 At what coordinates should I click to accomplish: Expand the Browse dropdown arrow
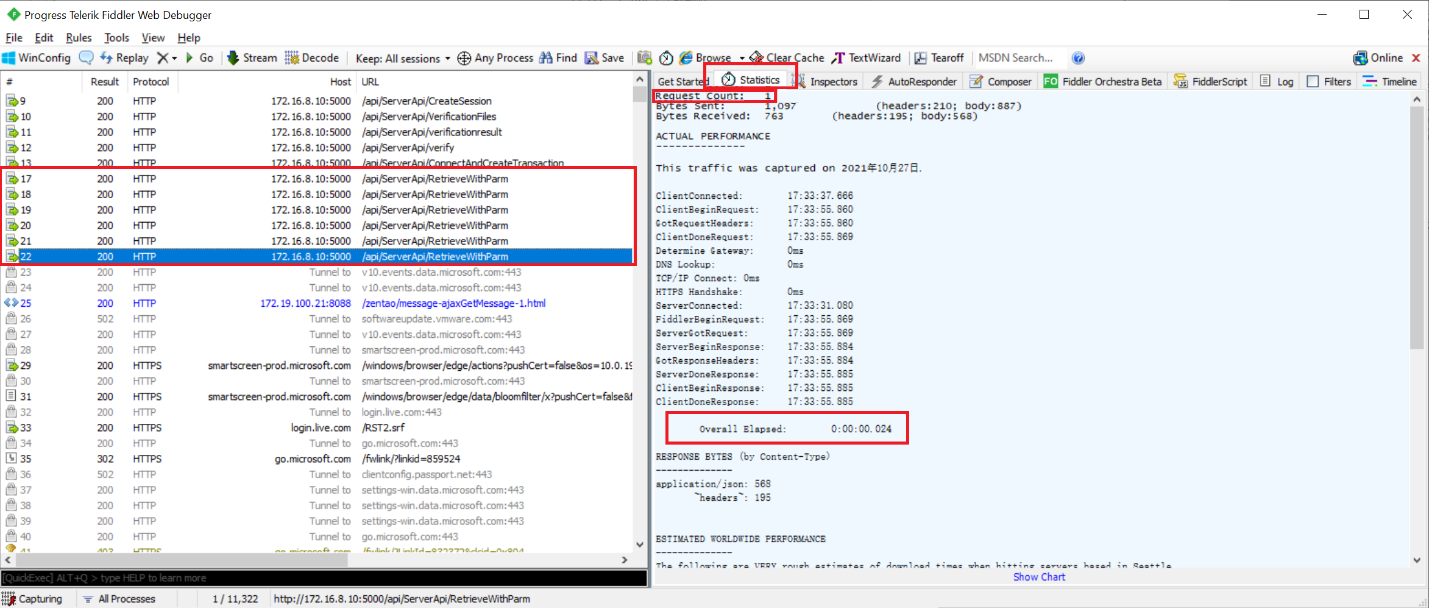742,58
